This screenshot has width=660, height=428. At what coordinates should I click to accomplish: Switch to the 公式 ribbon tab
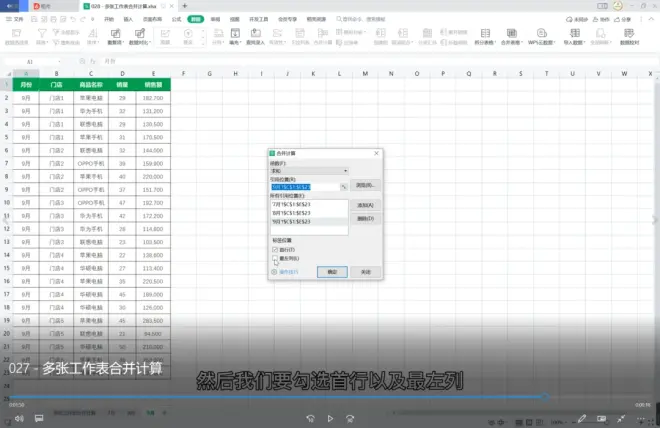pos(176,18)
